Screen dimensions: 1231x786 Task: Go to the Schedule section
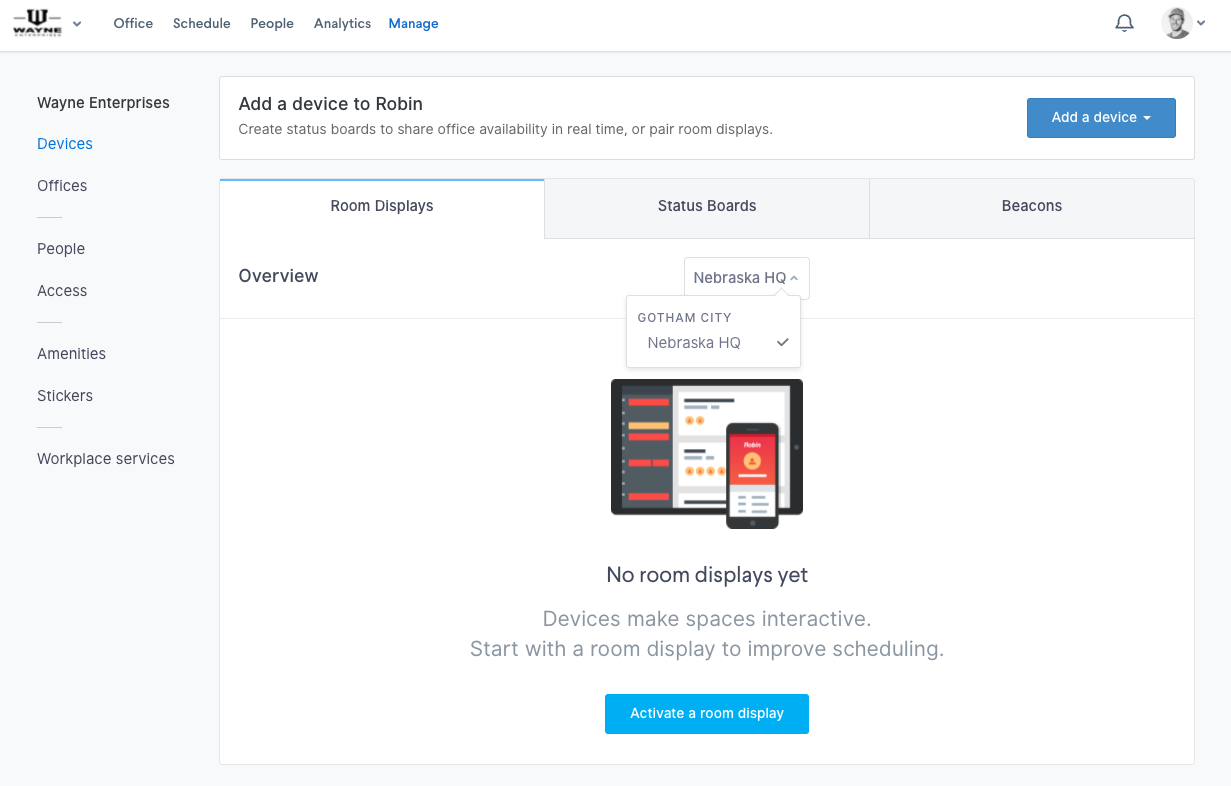pos(201,23)
